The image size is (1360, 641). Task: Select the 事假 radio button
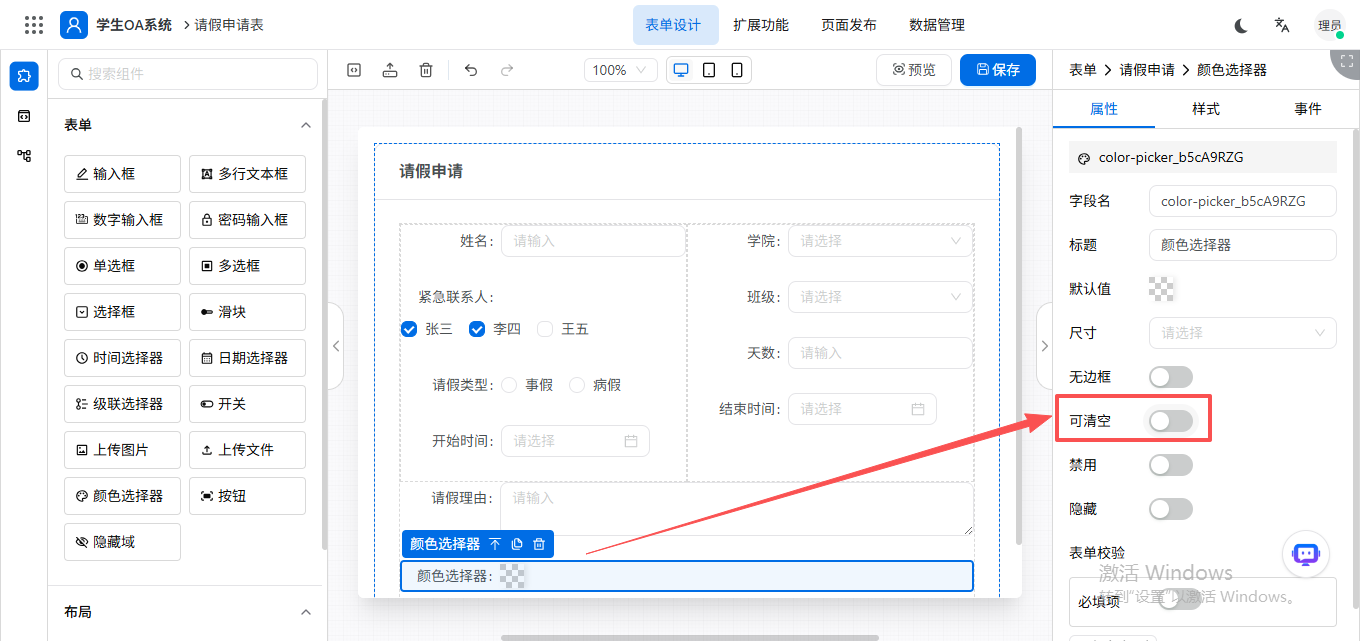pos(509,385)
